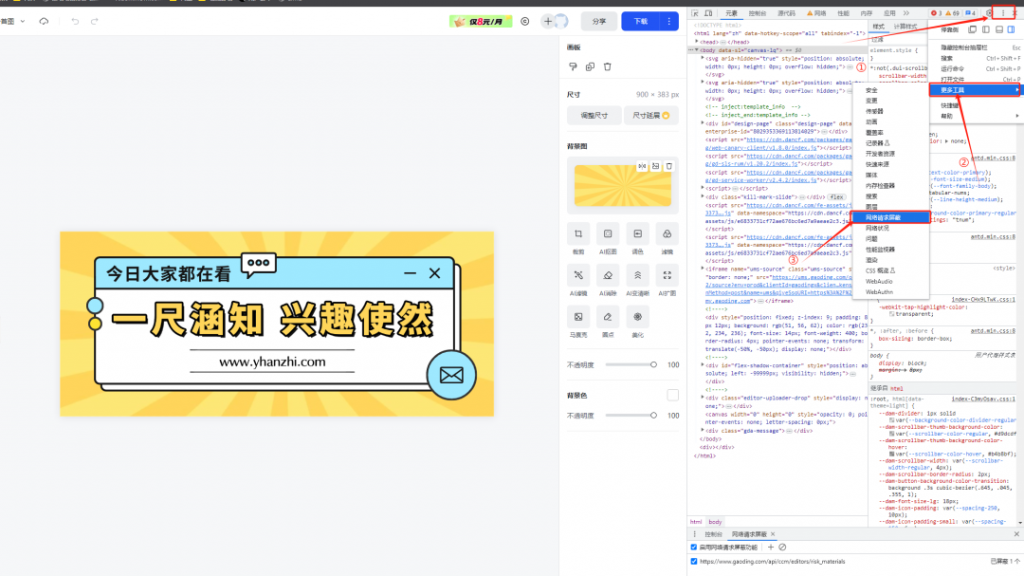Image resolution: width=1024 pixels, height=576 pixels.
Task: Click the banner heading 一尺涵知 兴趣使然
Action: 272,320
